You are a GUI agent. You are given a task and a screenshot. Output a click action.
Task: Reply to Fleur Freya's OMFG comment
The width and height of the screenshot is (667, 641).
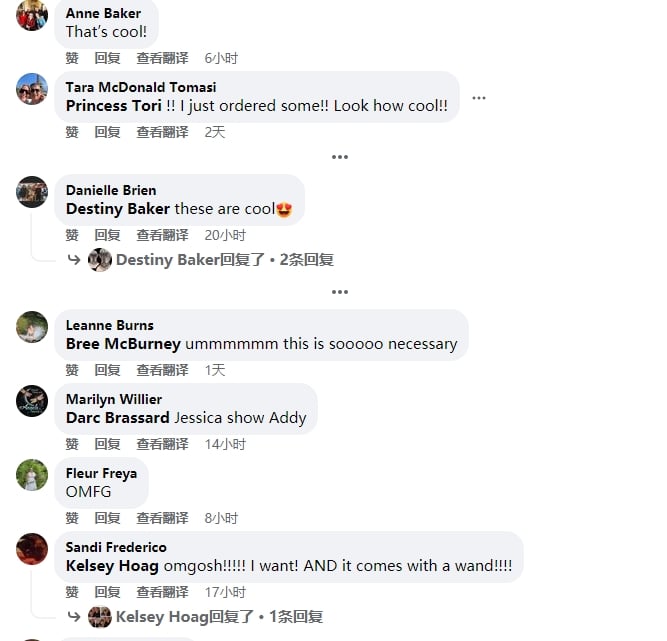[107, 518]
